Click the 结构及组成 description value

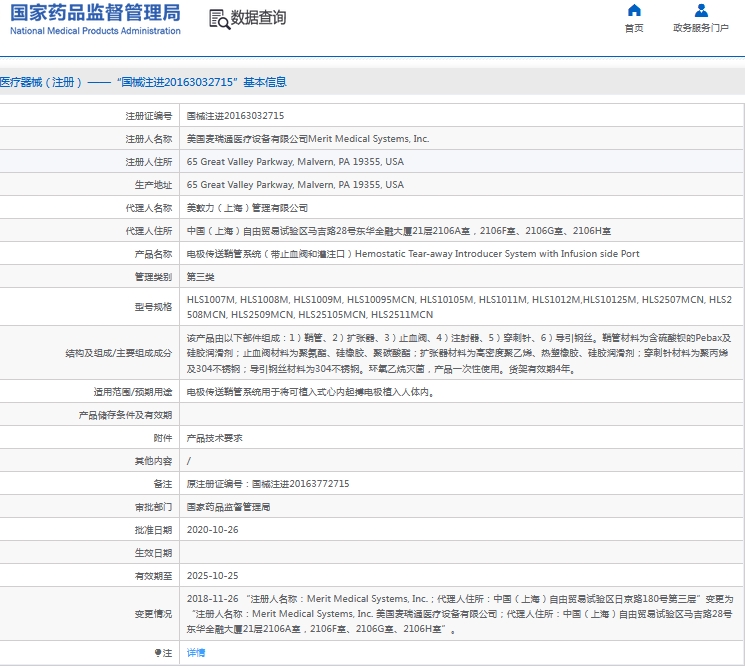point(458,353)
